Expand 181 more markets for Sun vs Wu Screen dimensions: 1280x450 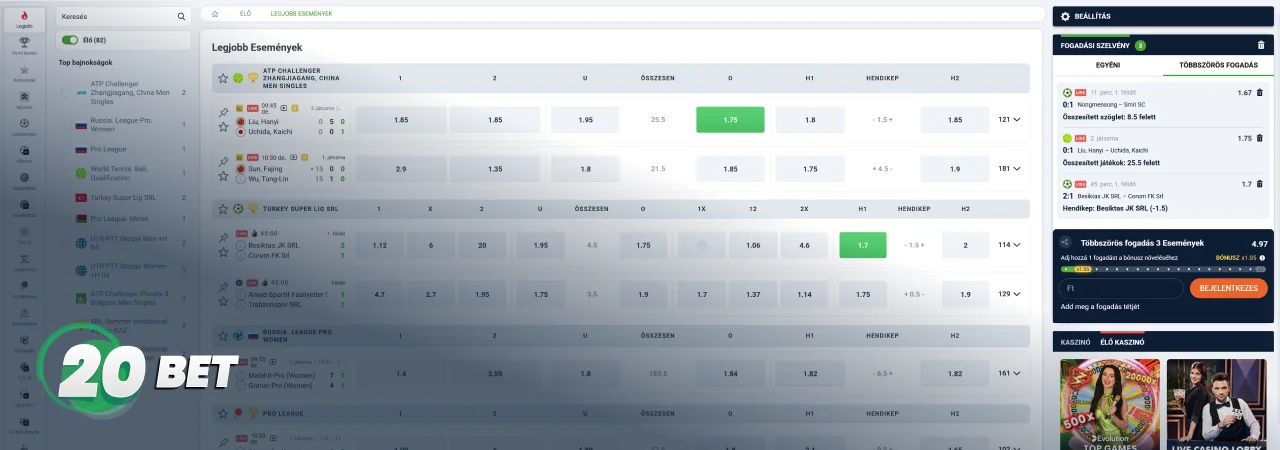[1009, 169]
